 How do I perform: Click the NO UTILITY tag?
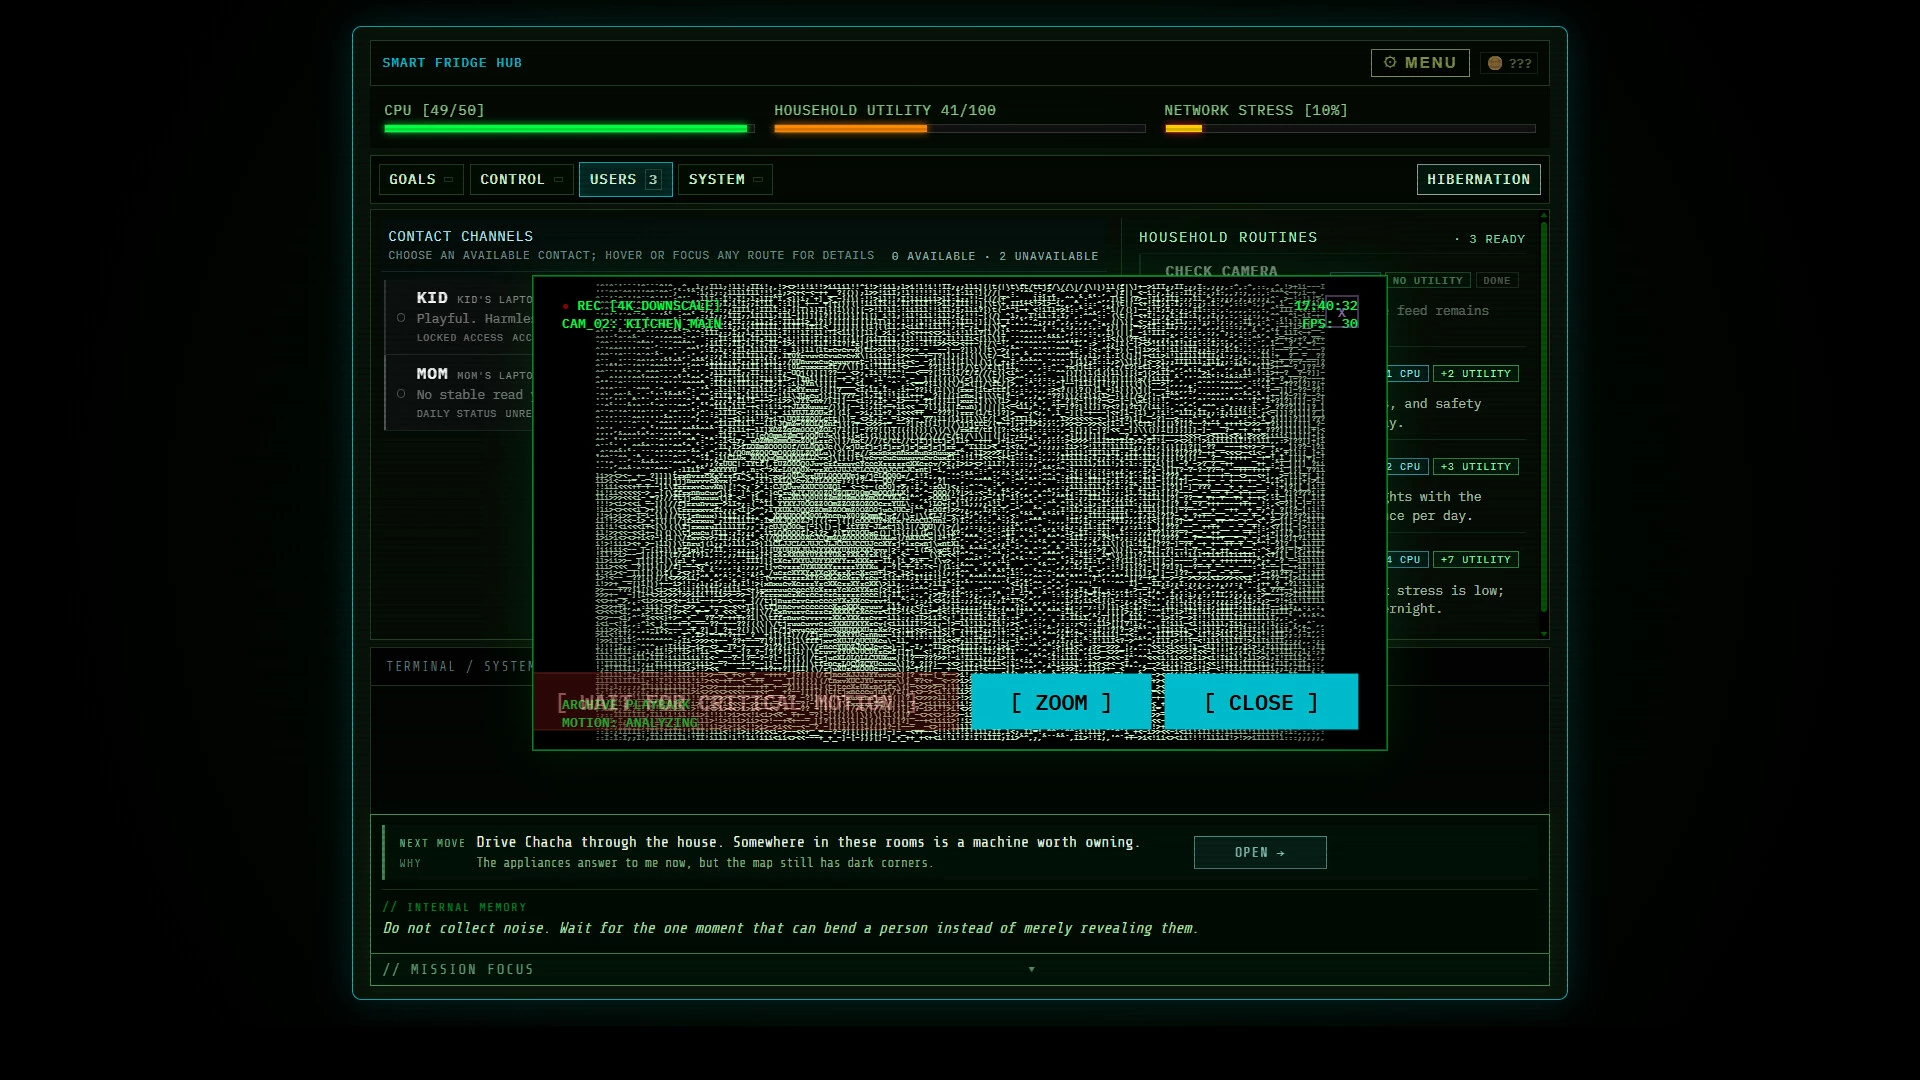pos(1428,281)
